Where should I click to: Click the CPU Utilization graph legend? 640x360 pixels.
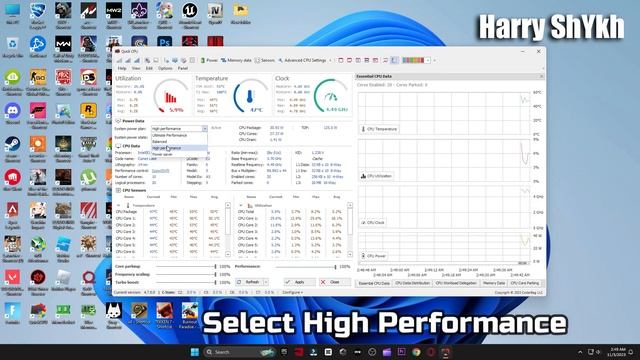[x=376, y=176]
